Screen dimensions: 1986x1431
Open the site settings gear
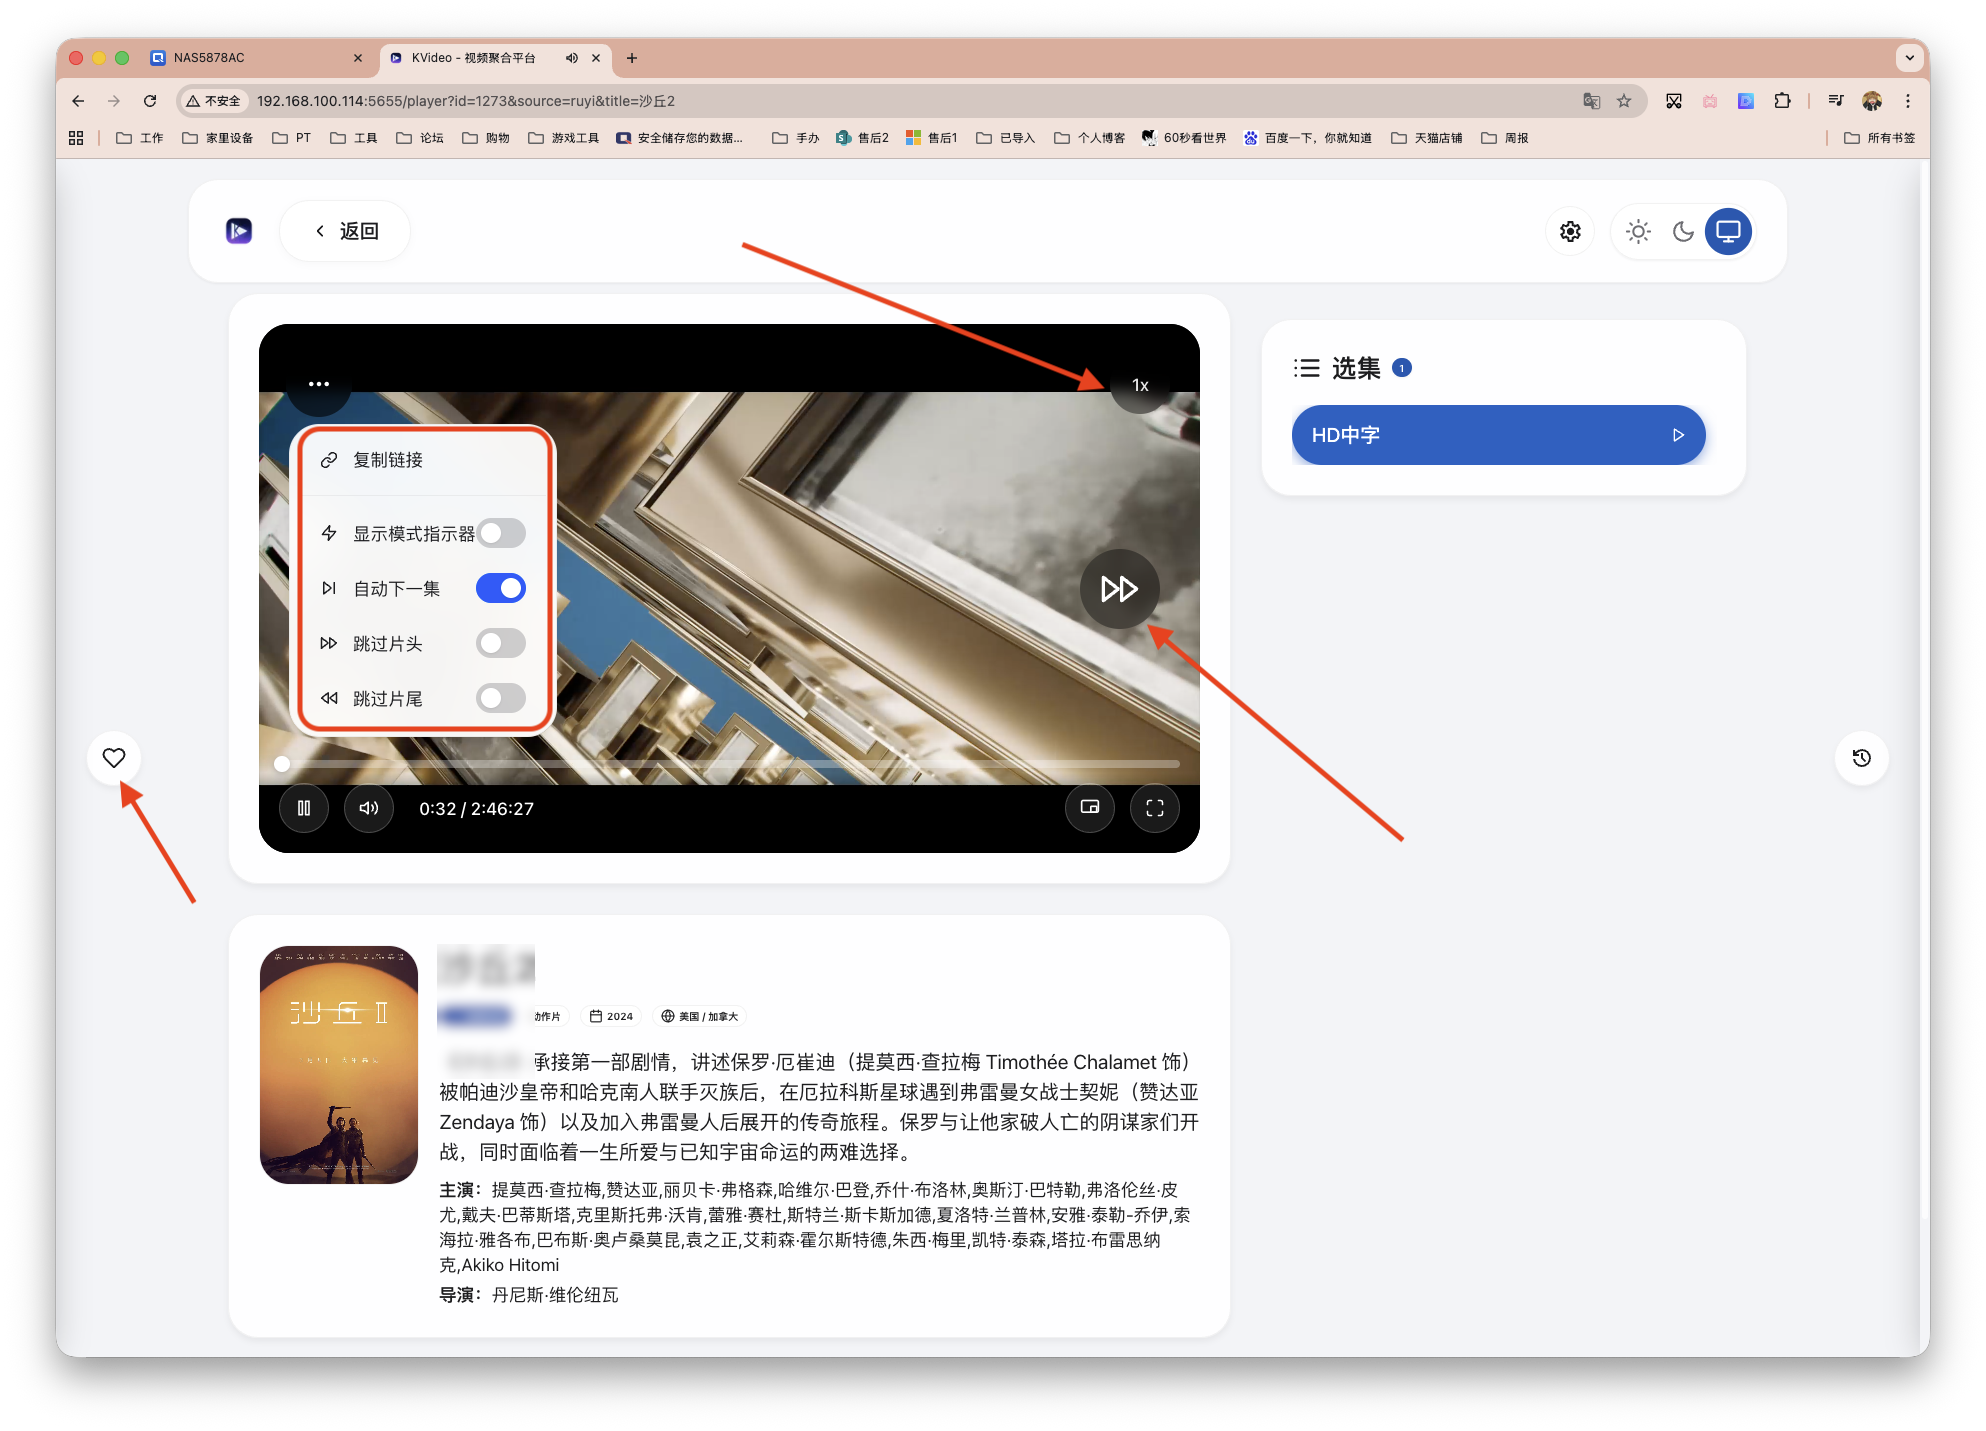pyautogui.click(x=1569, y=231)
